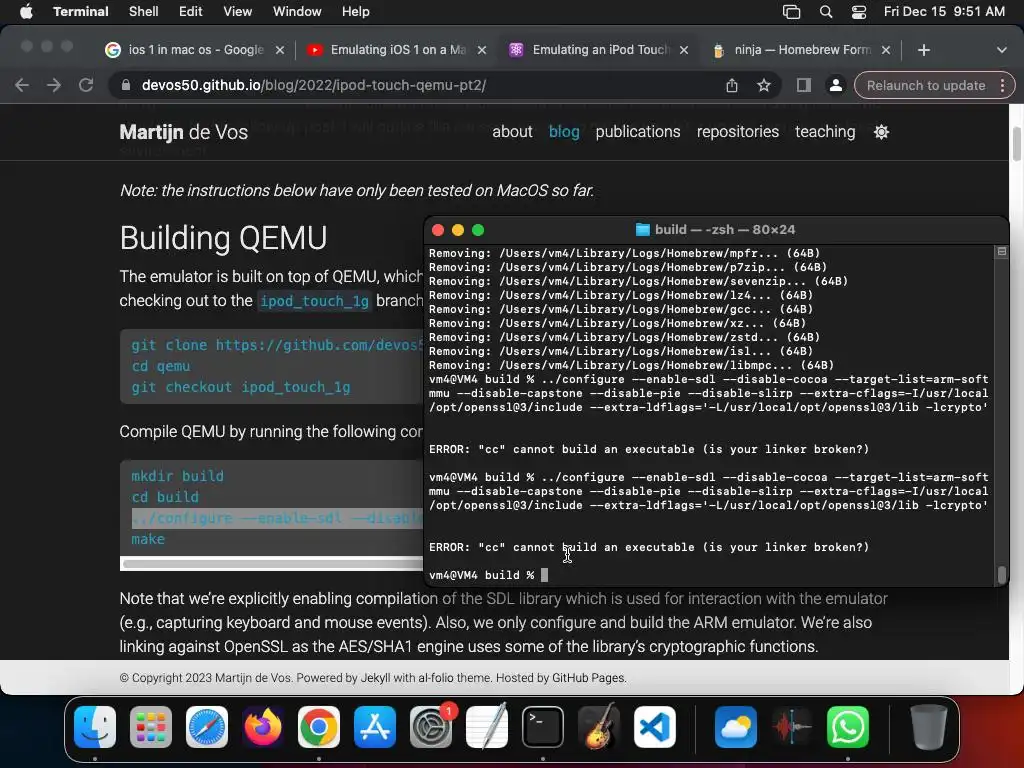This screenshot has height=768, width=1024.
Task: Open TextEdit from the Dock
Action: 487,727
